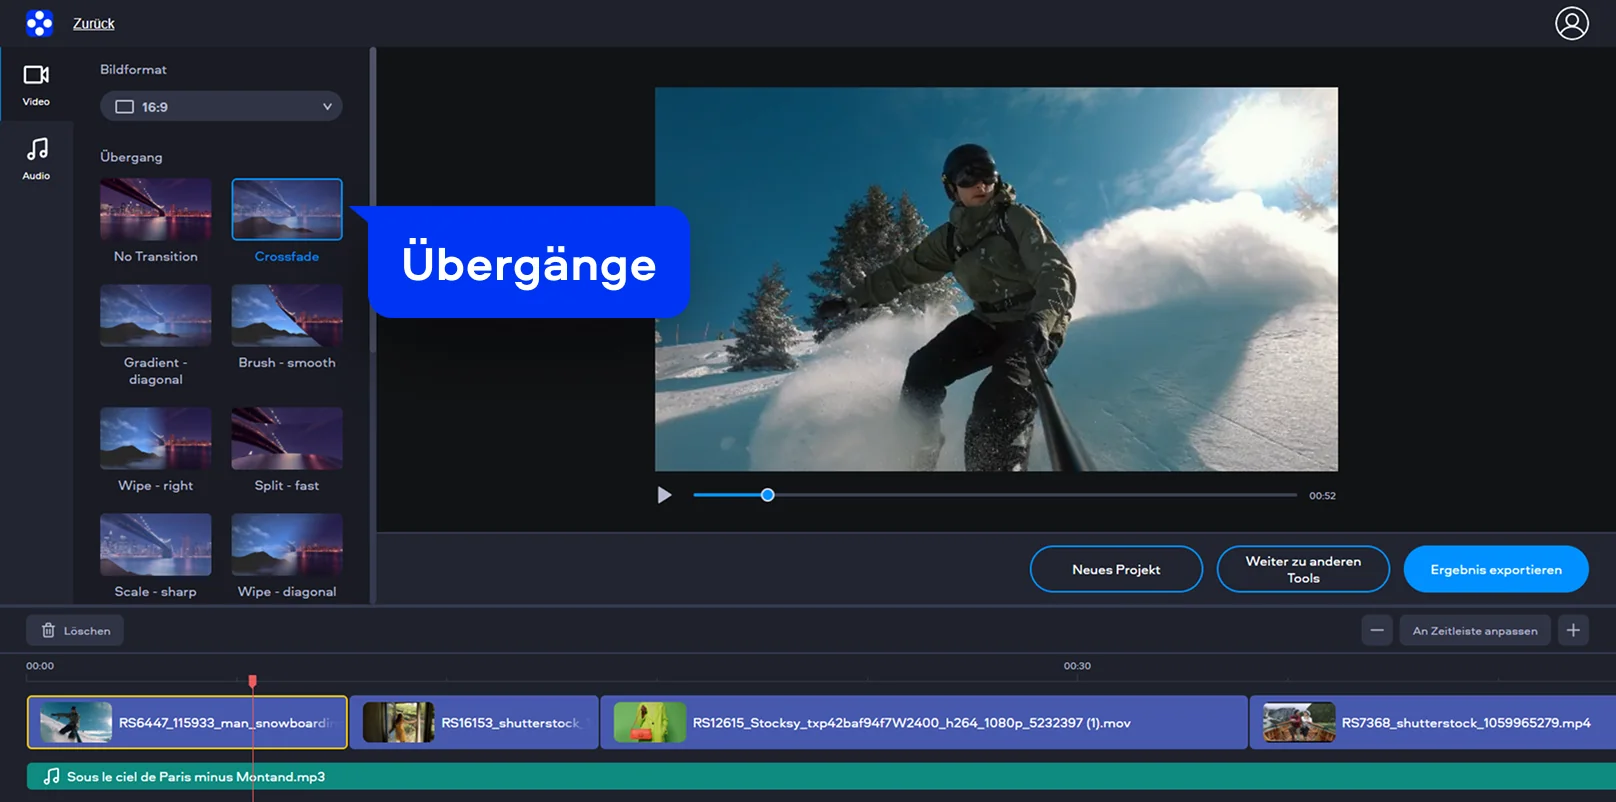Image resolution: width=1616 pixels, height=802 pixels.
Task: Open the Video tab in the sidebar
Action: pyautogui.click(x=36, y=84)
